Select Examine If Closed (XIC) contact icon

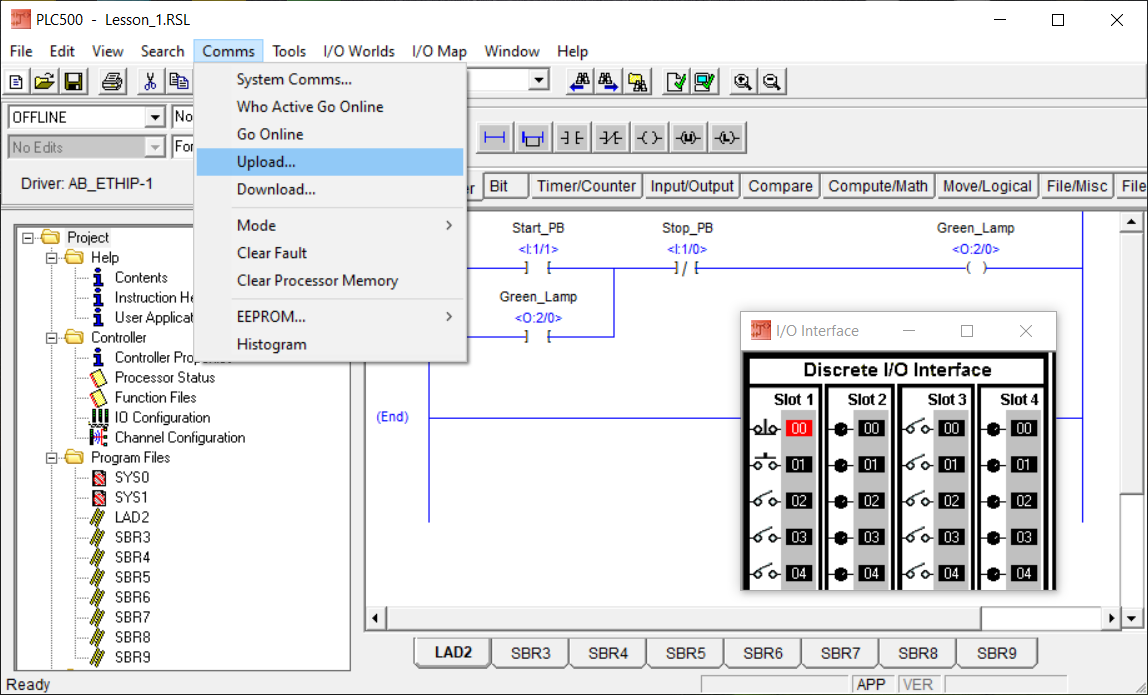[x=572, y=138]
